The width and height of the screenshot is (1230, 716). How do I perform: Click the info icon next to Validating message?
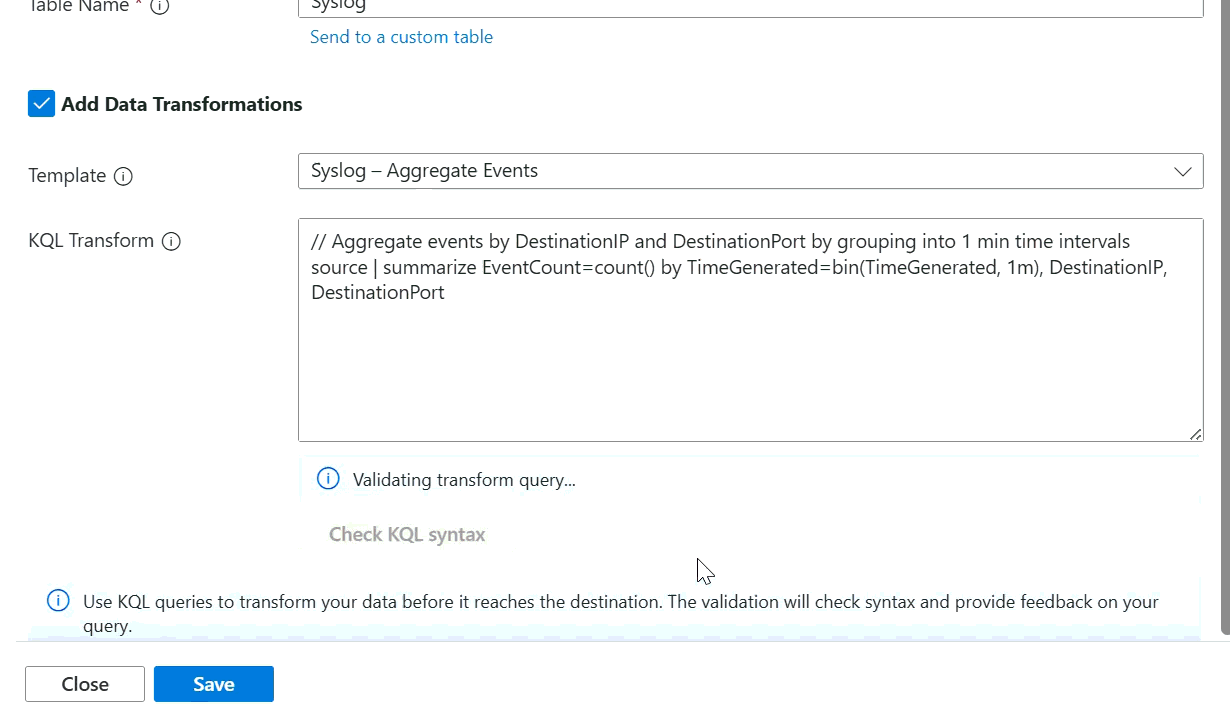pyautogui.click(x=328, y=479)
